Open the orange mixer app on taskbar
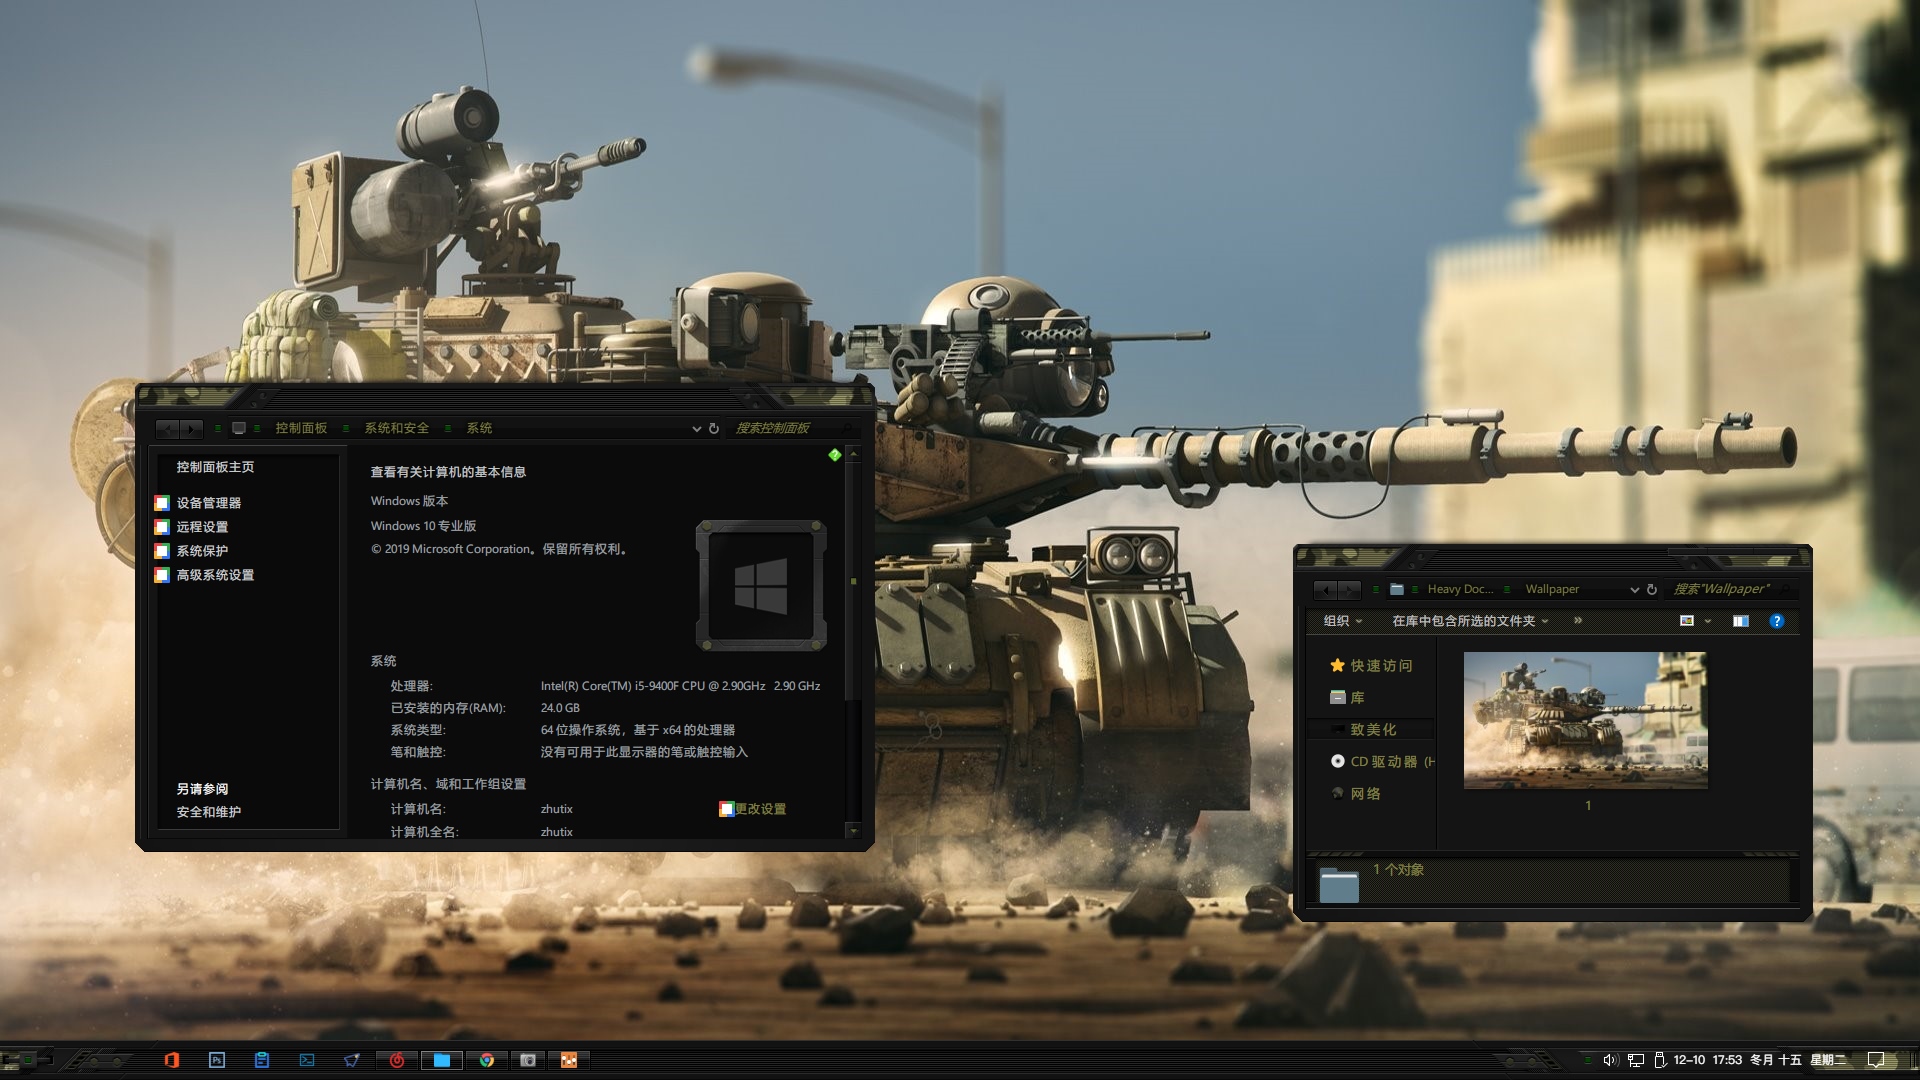Screen dimensions: 1920x1080 tap(569, 1060)
